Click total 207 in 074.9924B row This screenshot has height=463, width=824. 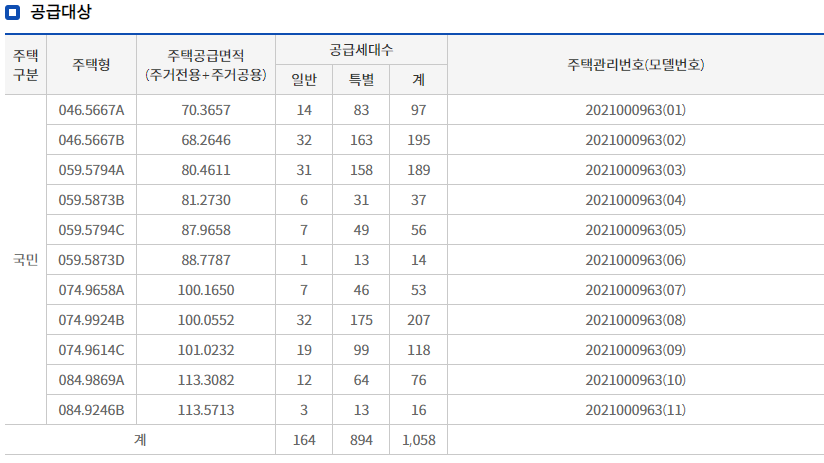[419, 320]
